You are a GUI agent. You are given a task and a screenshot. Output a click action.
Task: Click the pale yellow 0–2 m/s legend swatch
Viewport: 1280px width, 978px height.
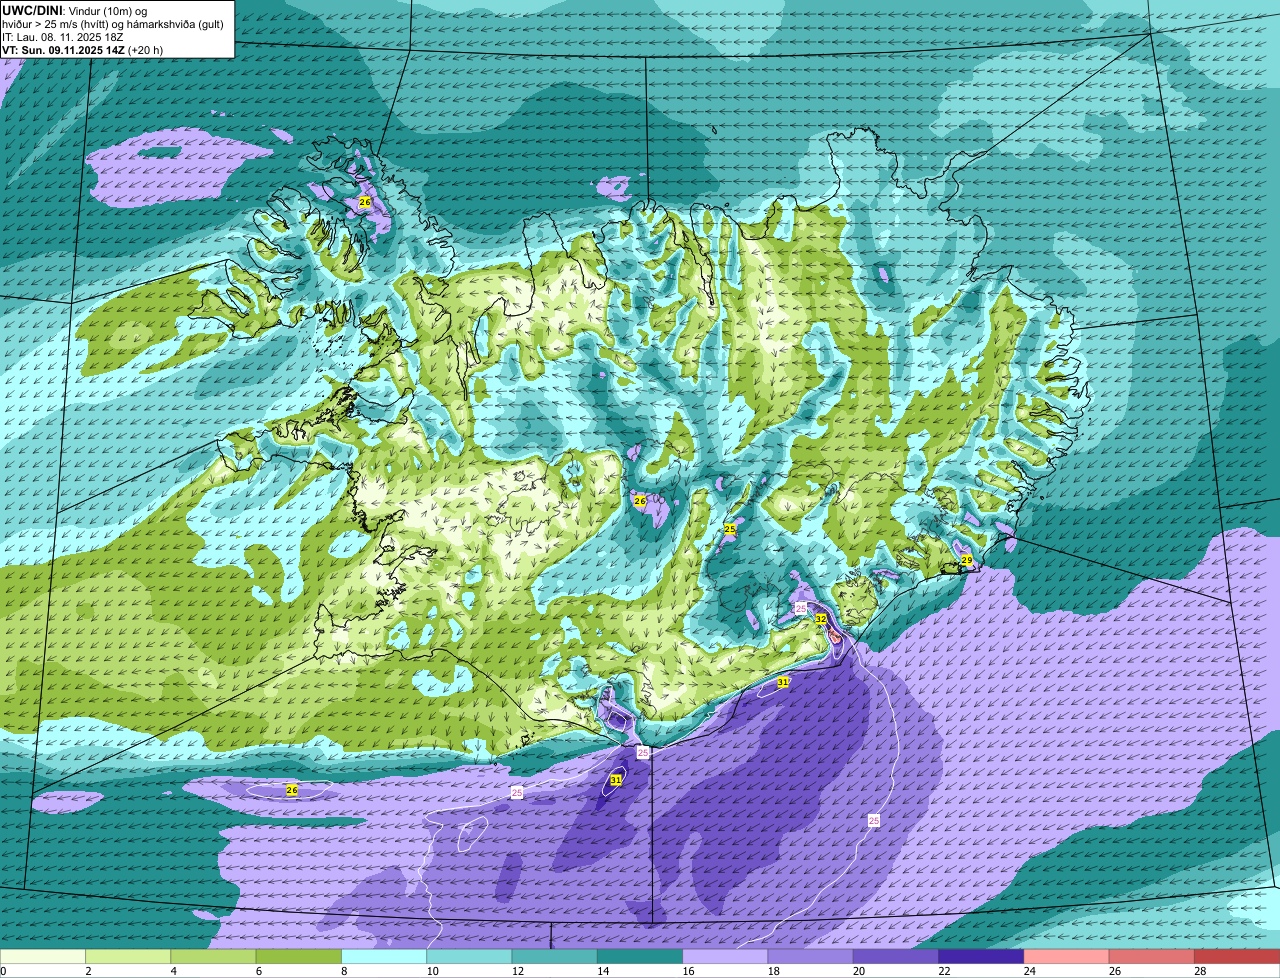[43, 957]
